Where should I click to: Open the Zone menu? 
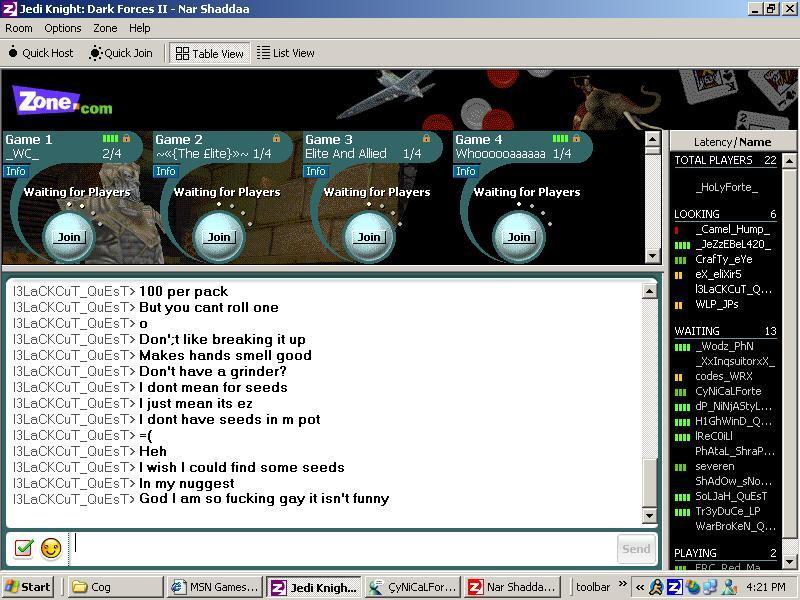tap(105, 29)
